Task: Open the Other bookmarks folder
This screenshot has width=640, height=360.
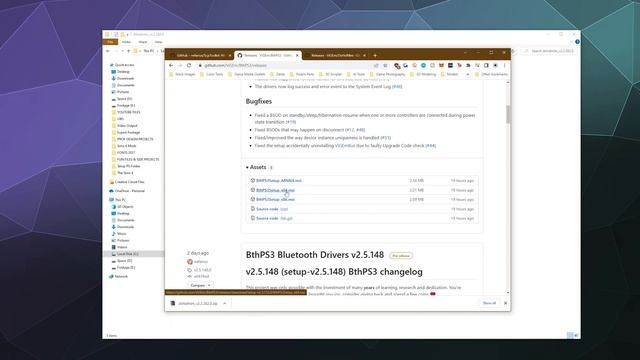Action: coord(491,74)
